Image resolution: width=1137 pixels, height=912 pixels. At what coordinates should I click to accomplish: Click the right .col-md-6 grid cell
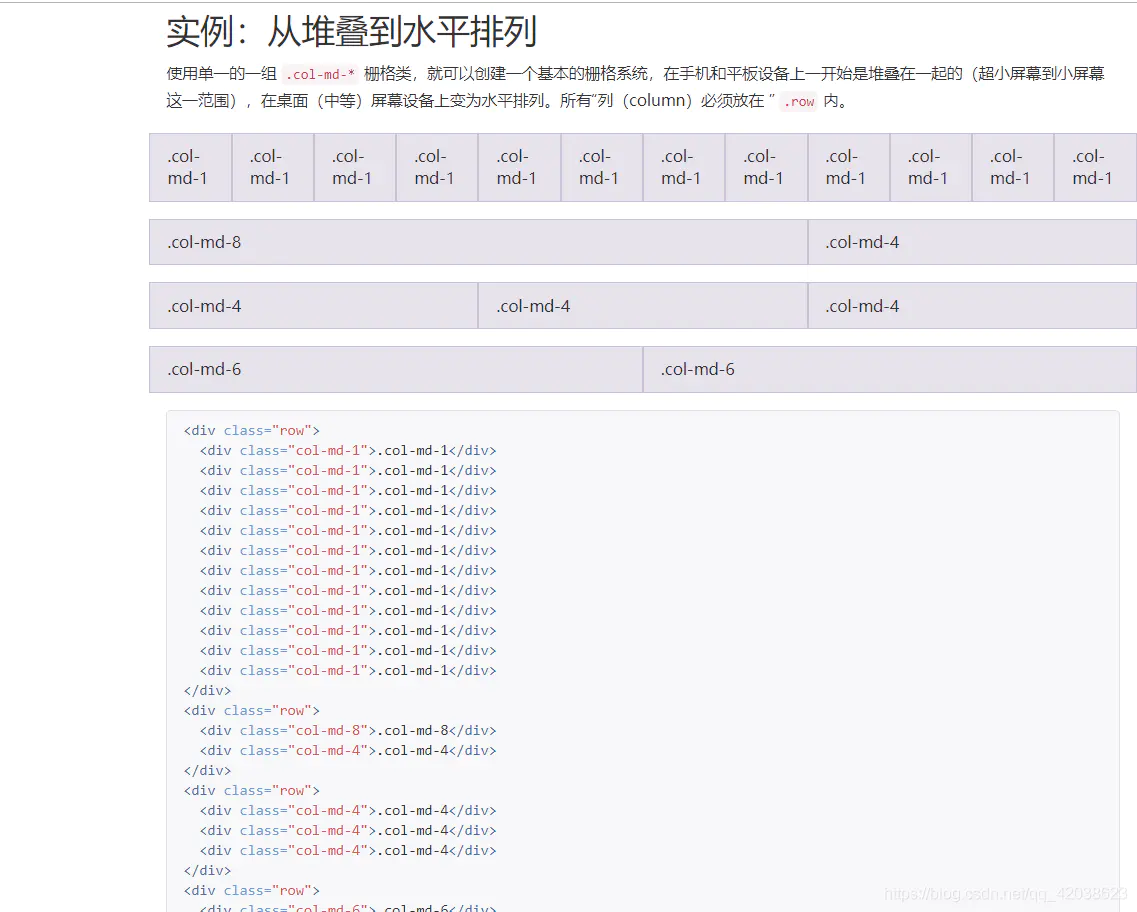(890, 370)
